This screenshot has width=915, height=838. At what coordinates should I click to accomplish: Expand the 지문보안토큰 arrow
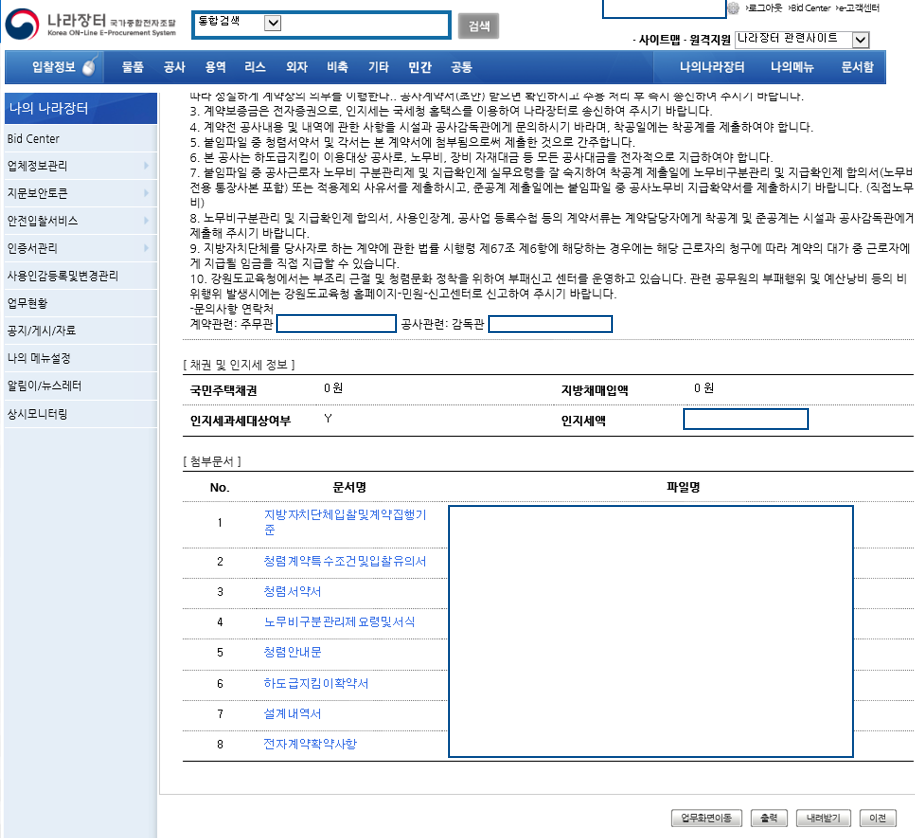click(146, 193)
